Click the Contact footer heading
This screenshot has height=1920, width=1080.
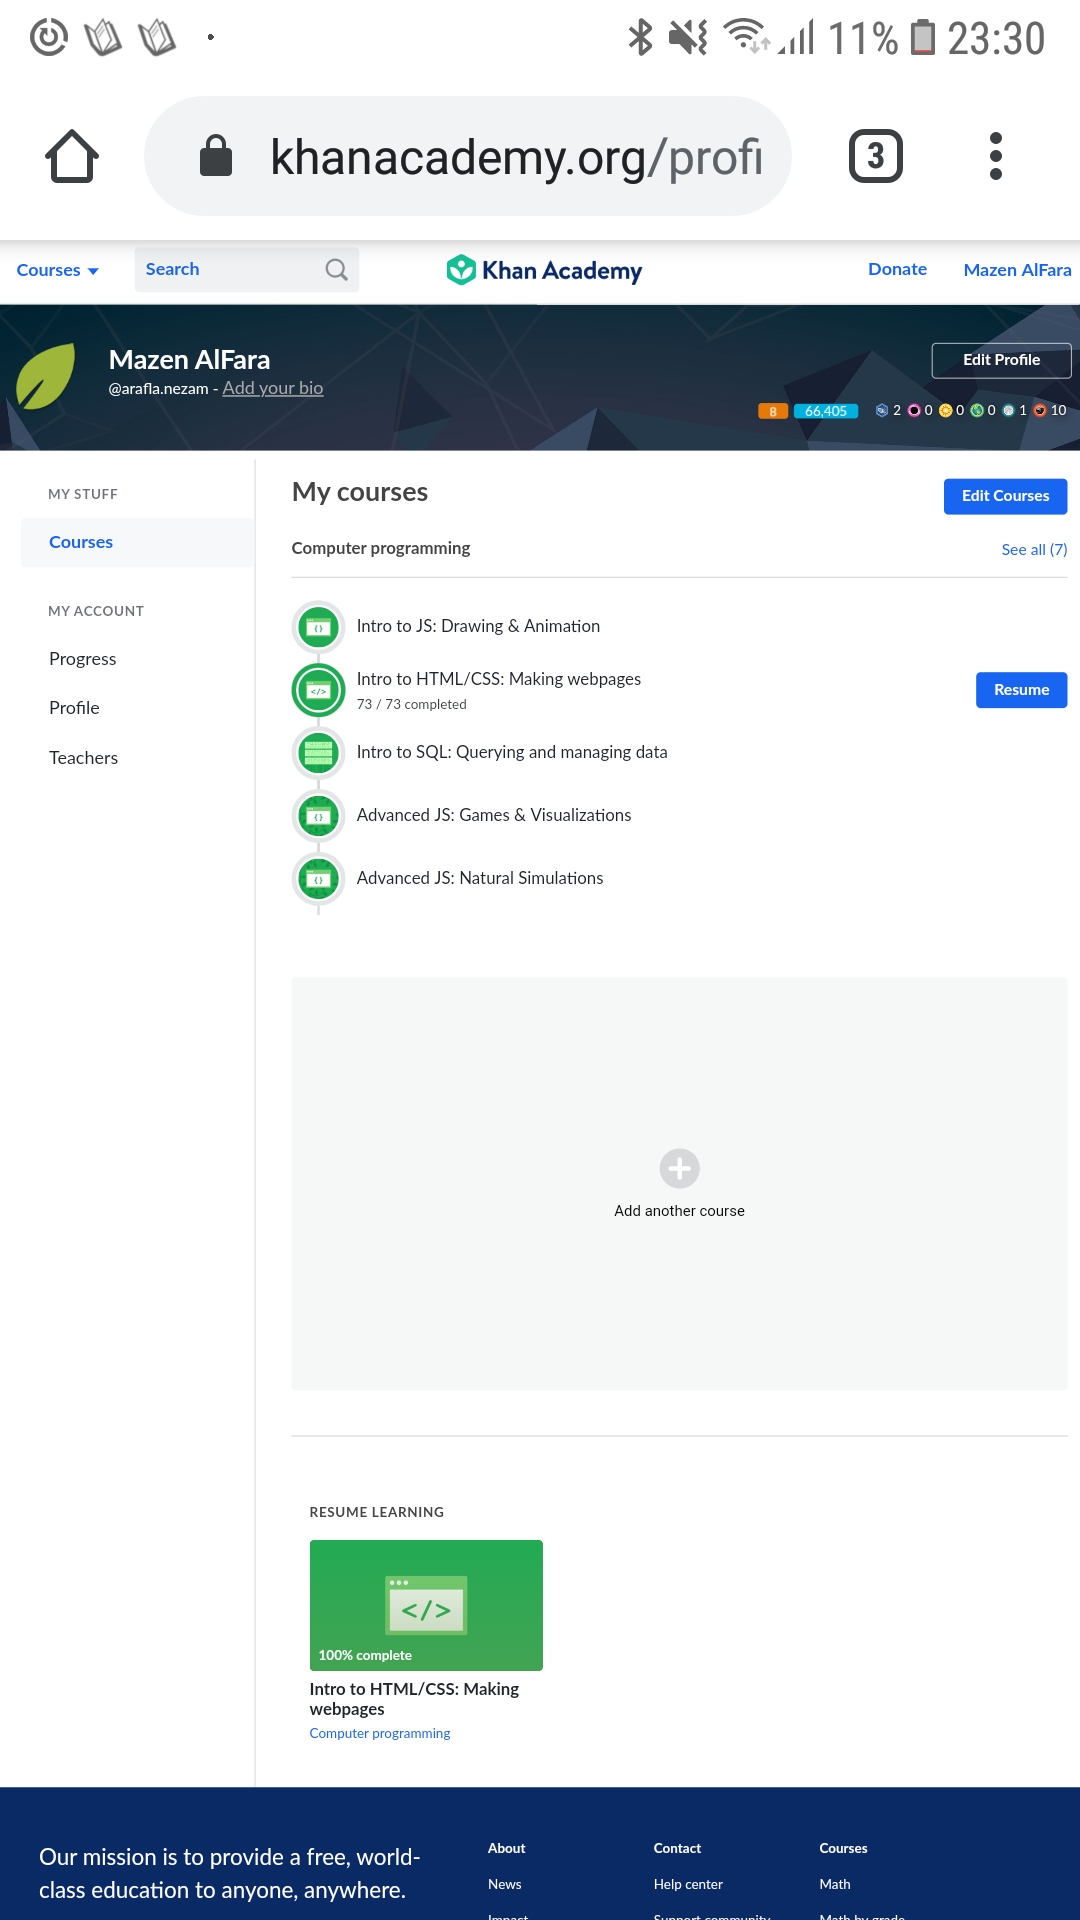[x=677, y=1848]
